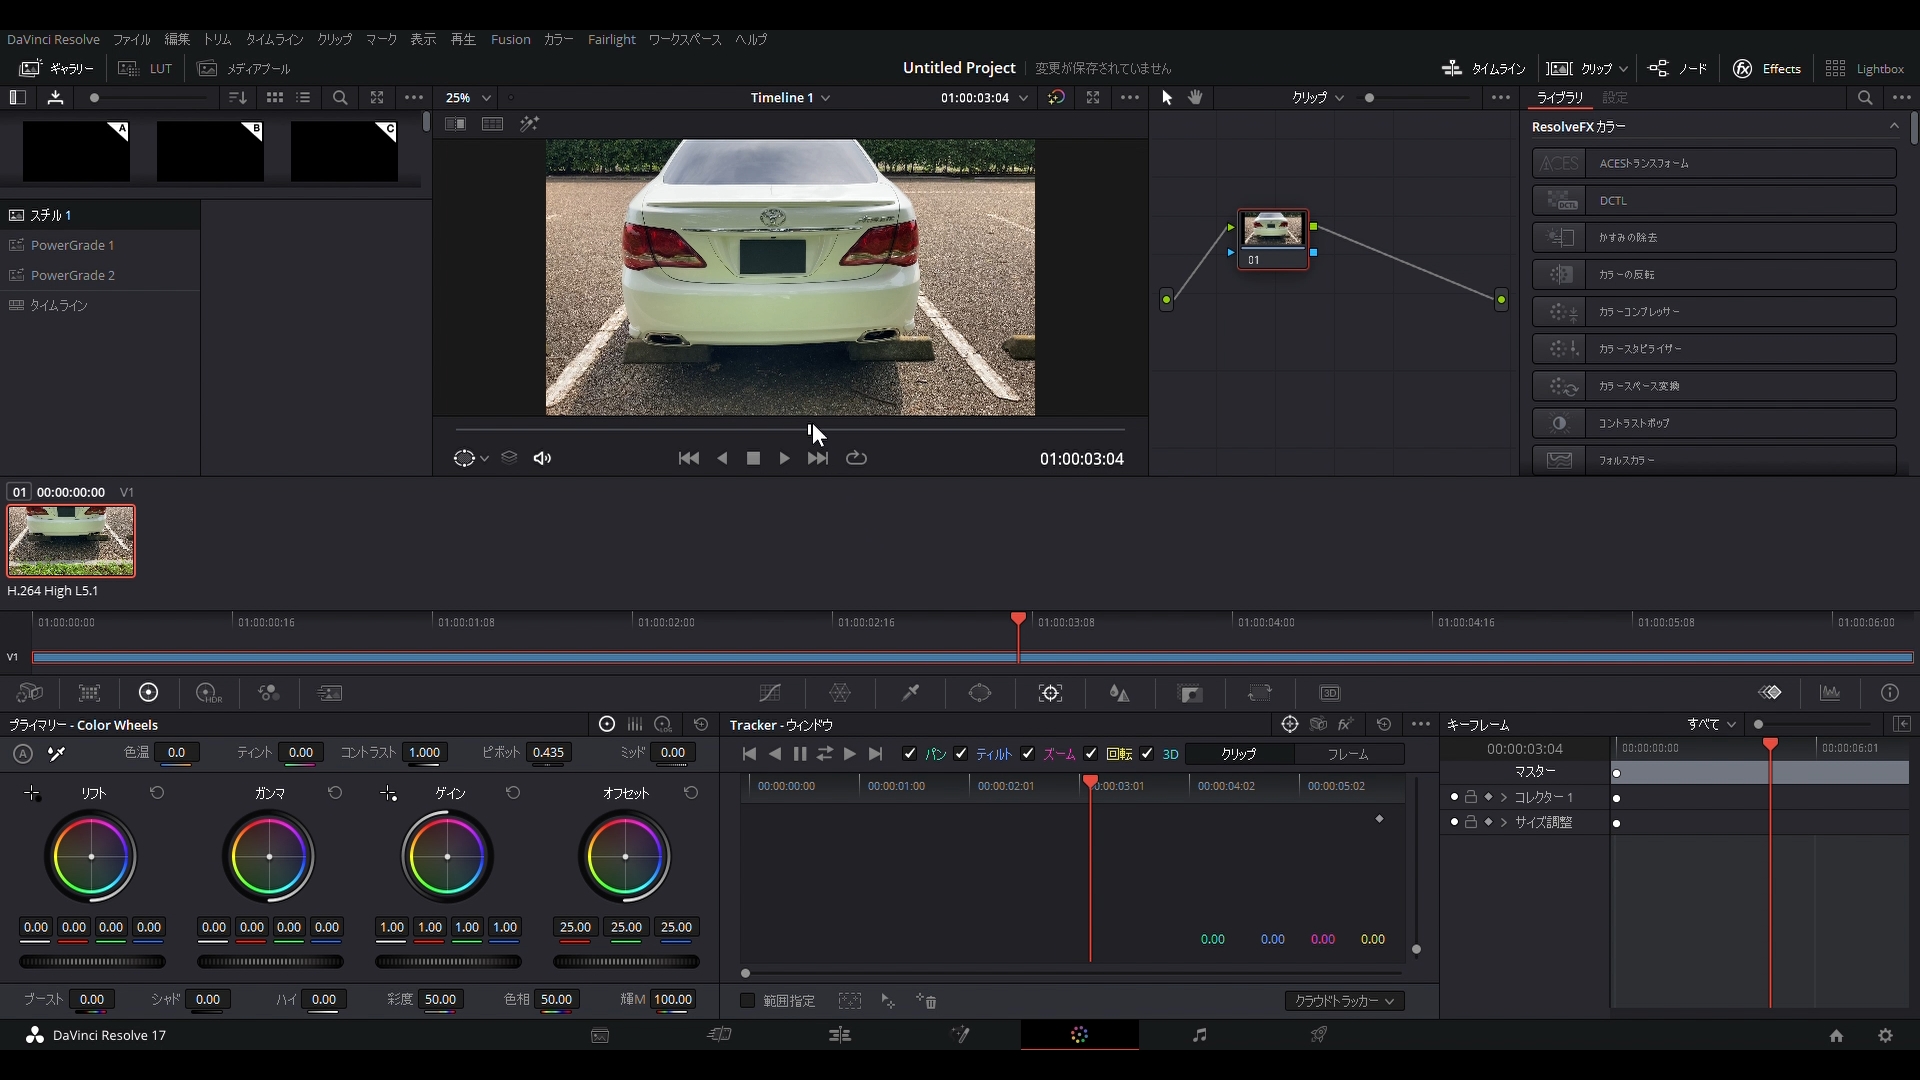Open the Media page icon
Image resolution: width=1920 pixels, height=1080 pixels.
[x=600, y=1036]
